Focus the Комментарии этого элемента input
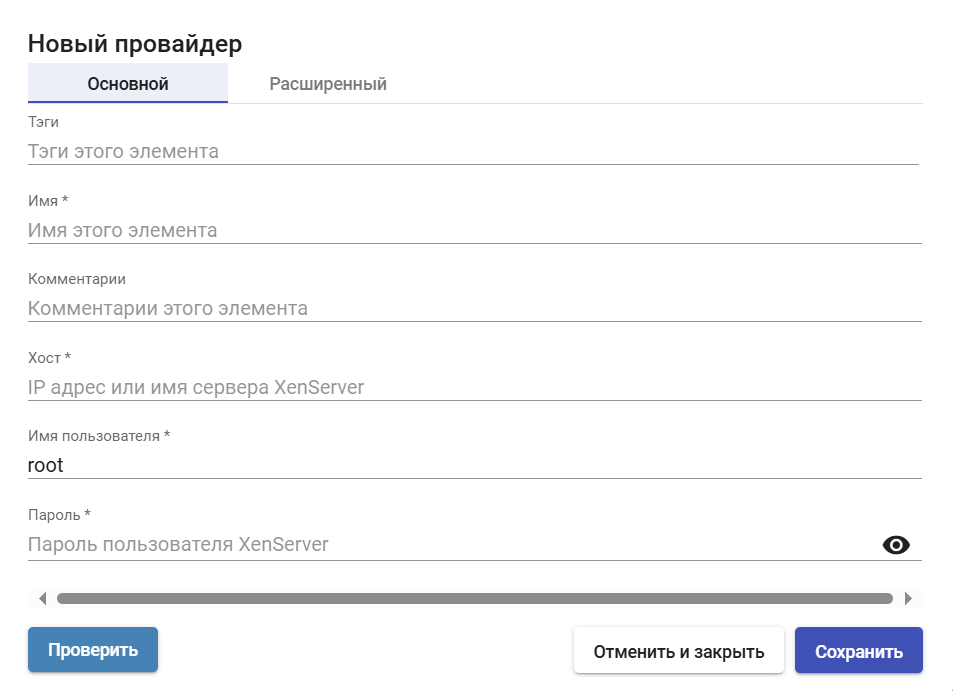This screenshot has width=953, height=691. click(474, 309)
